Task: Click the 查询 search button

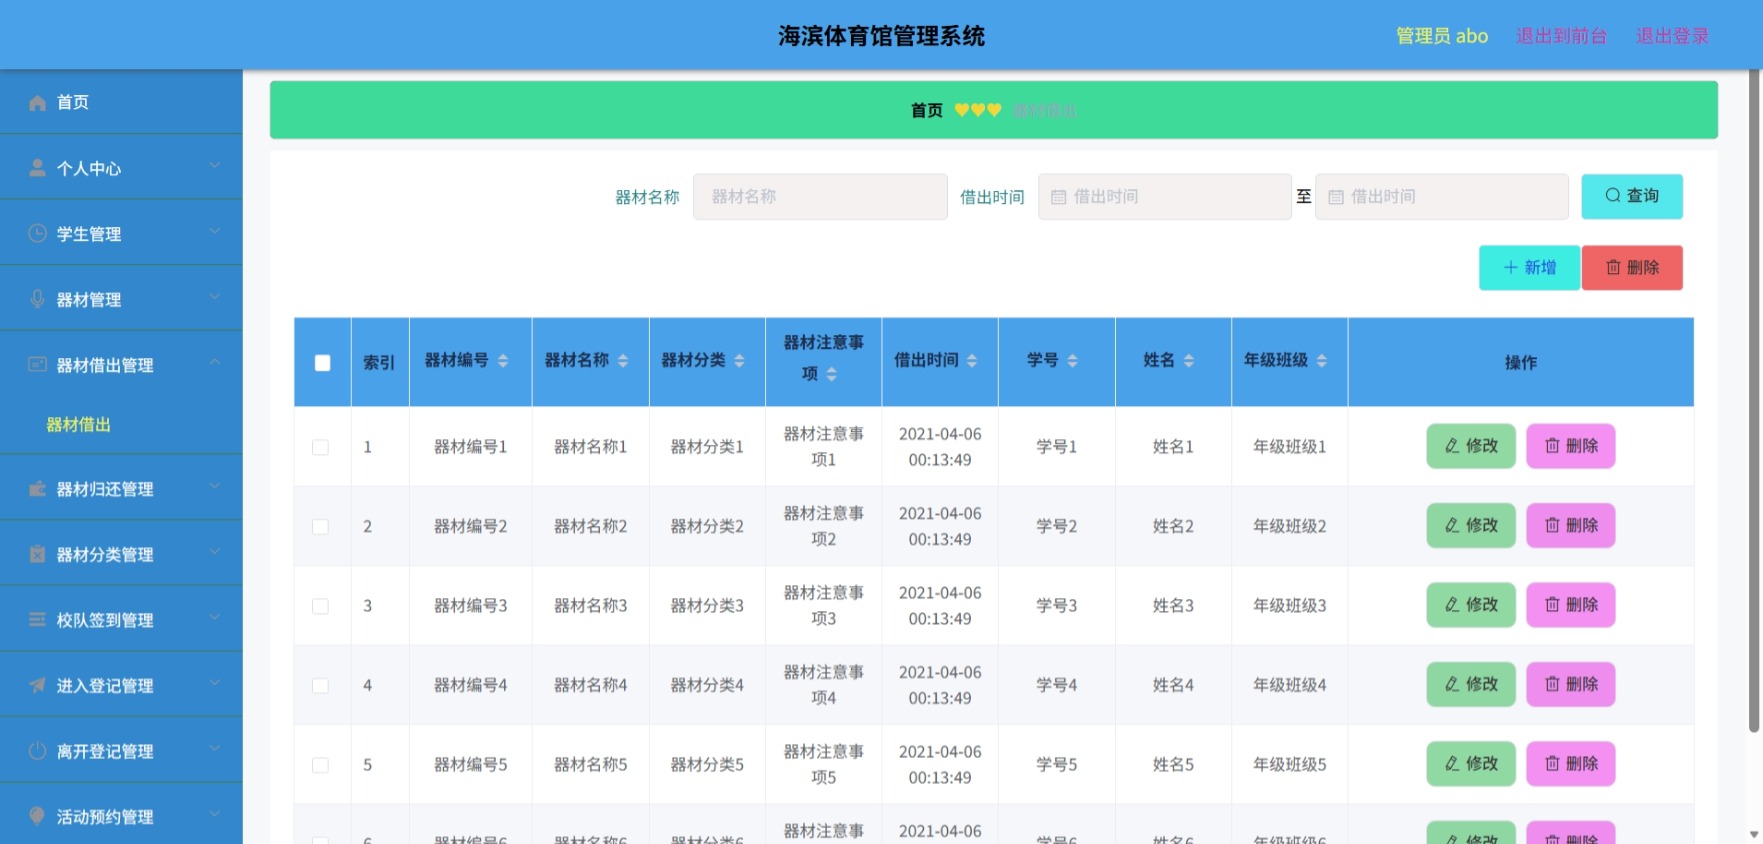Action: click(1632, 196)
